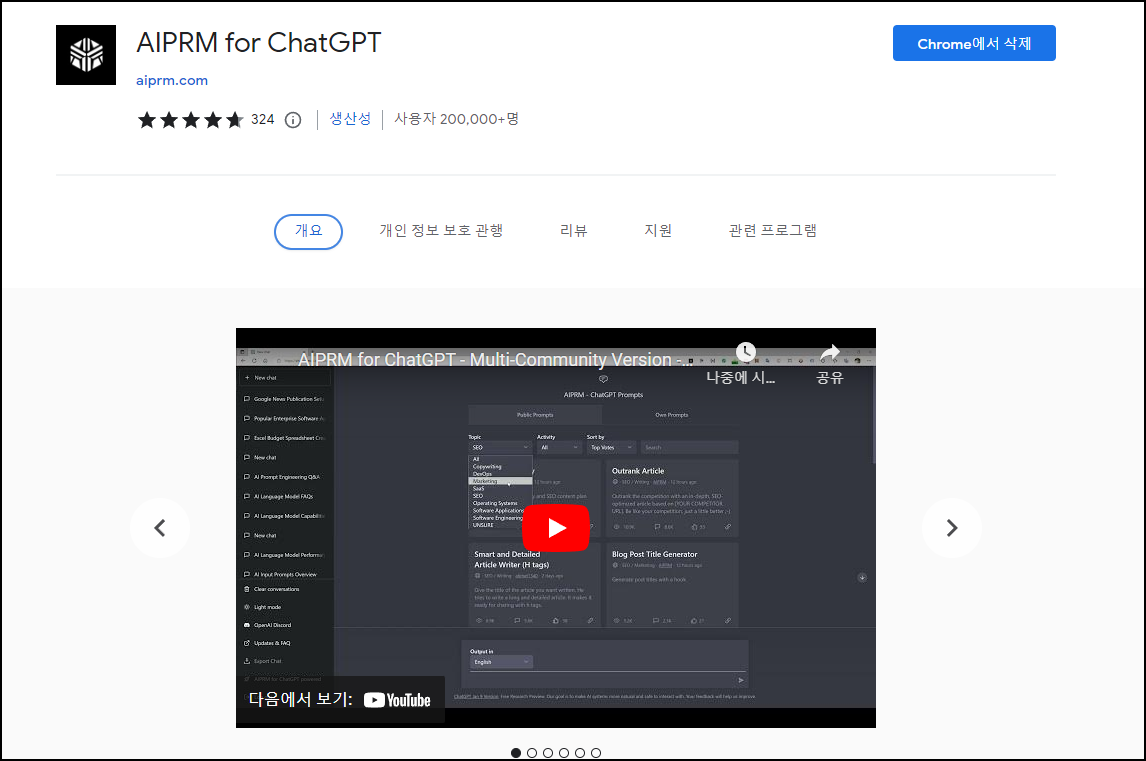The image size is (1146, 761).
Task: Open the YouTube logo in the video overlay
Action: tap(397, 700)
